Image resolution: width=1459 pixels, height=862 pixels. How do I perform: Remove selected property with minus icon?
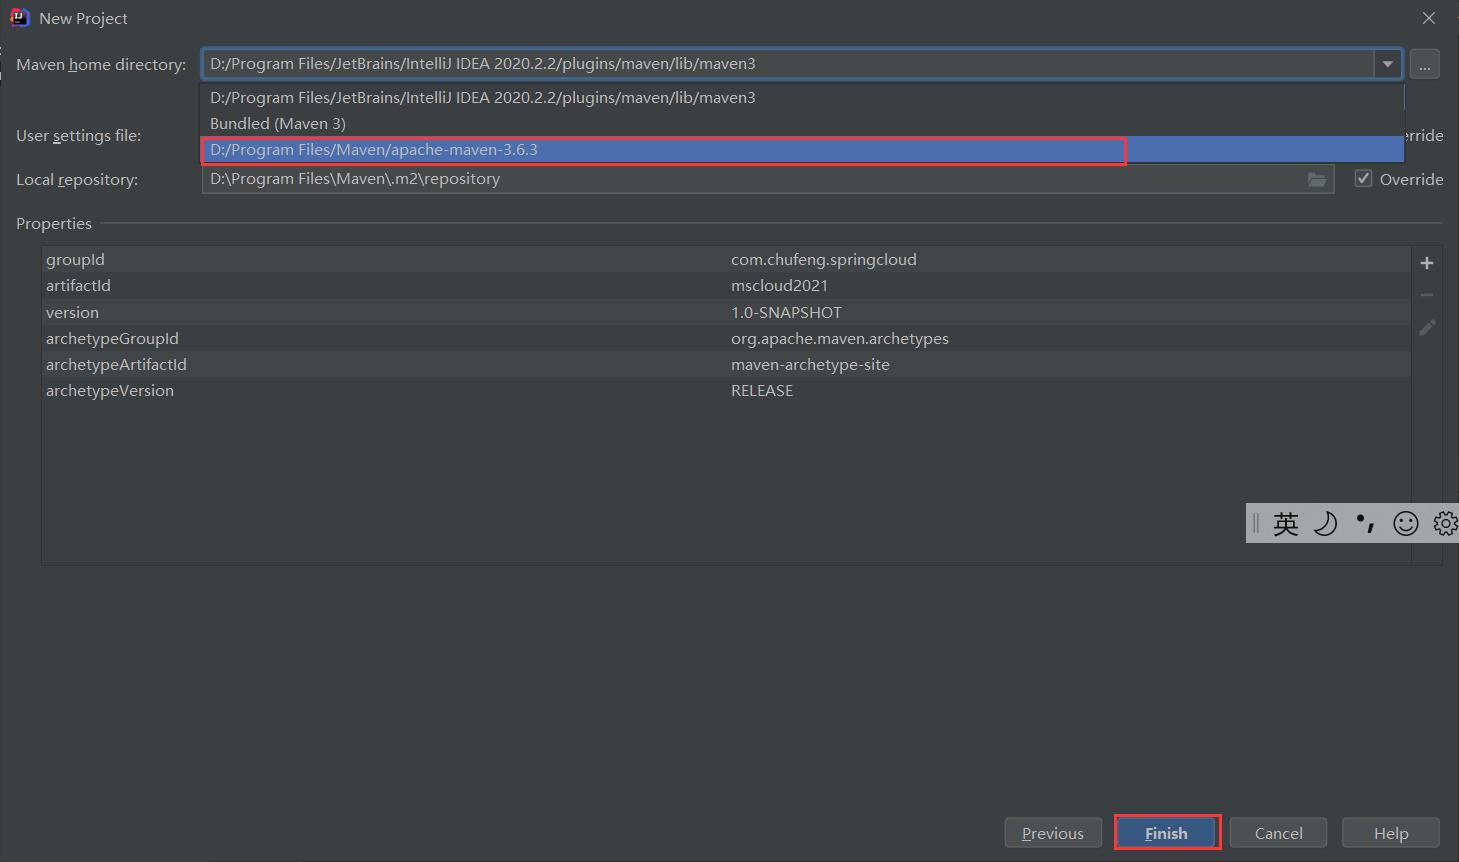(1427, 295)
